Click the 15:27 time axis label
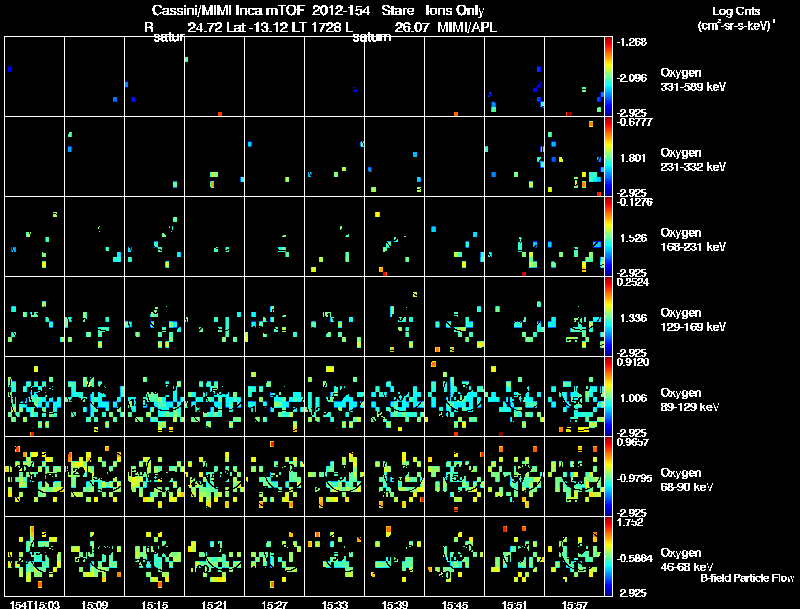 coord(274,604)
